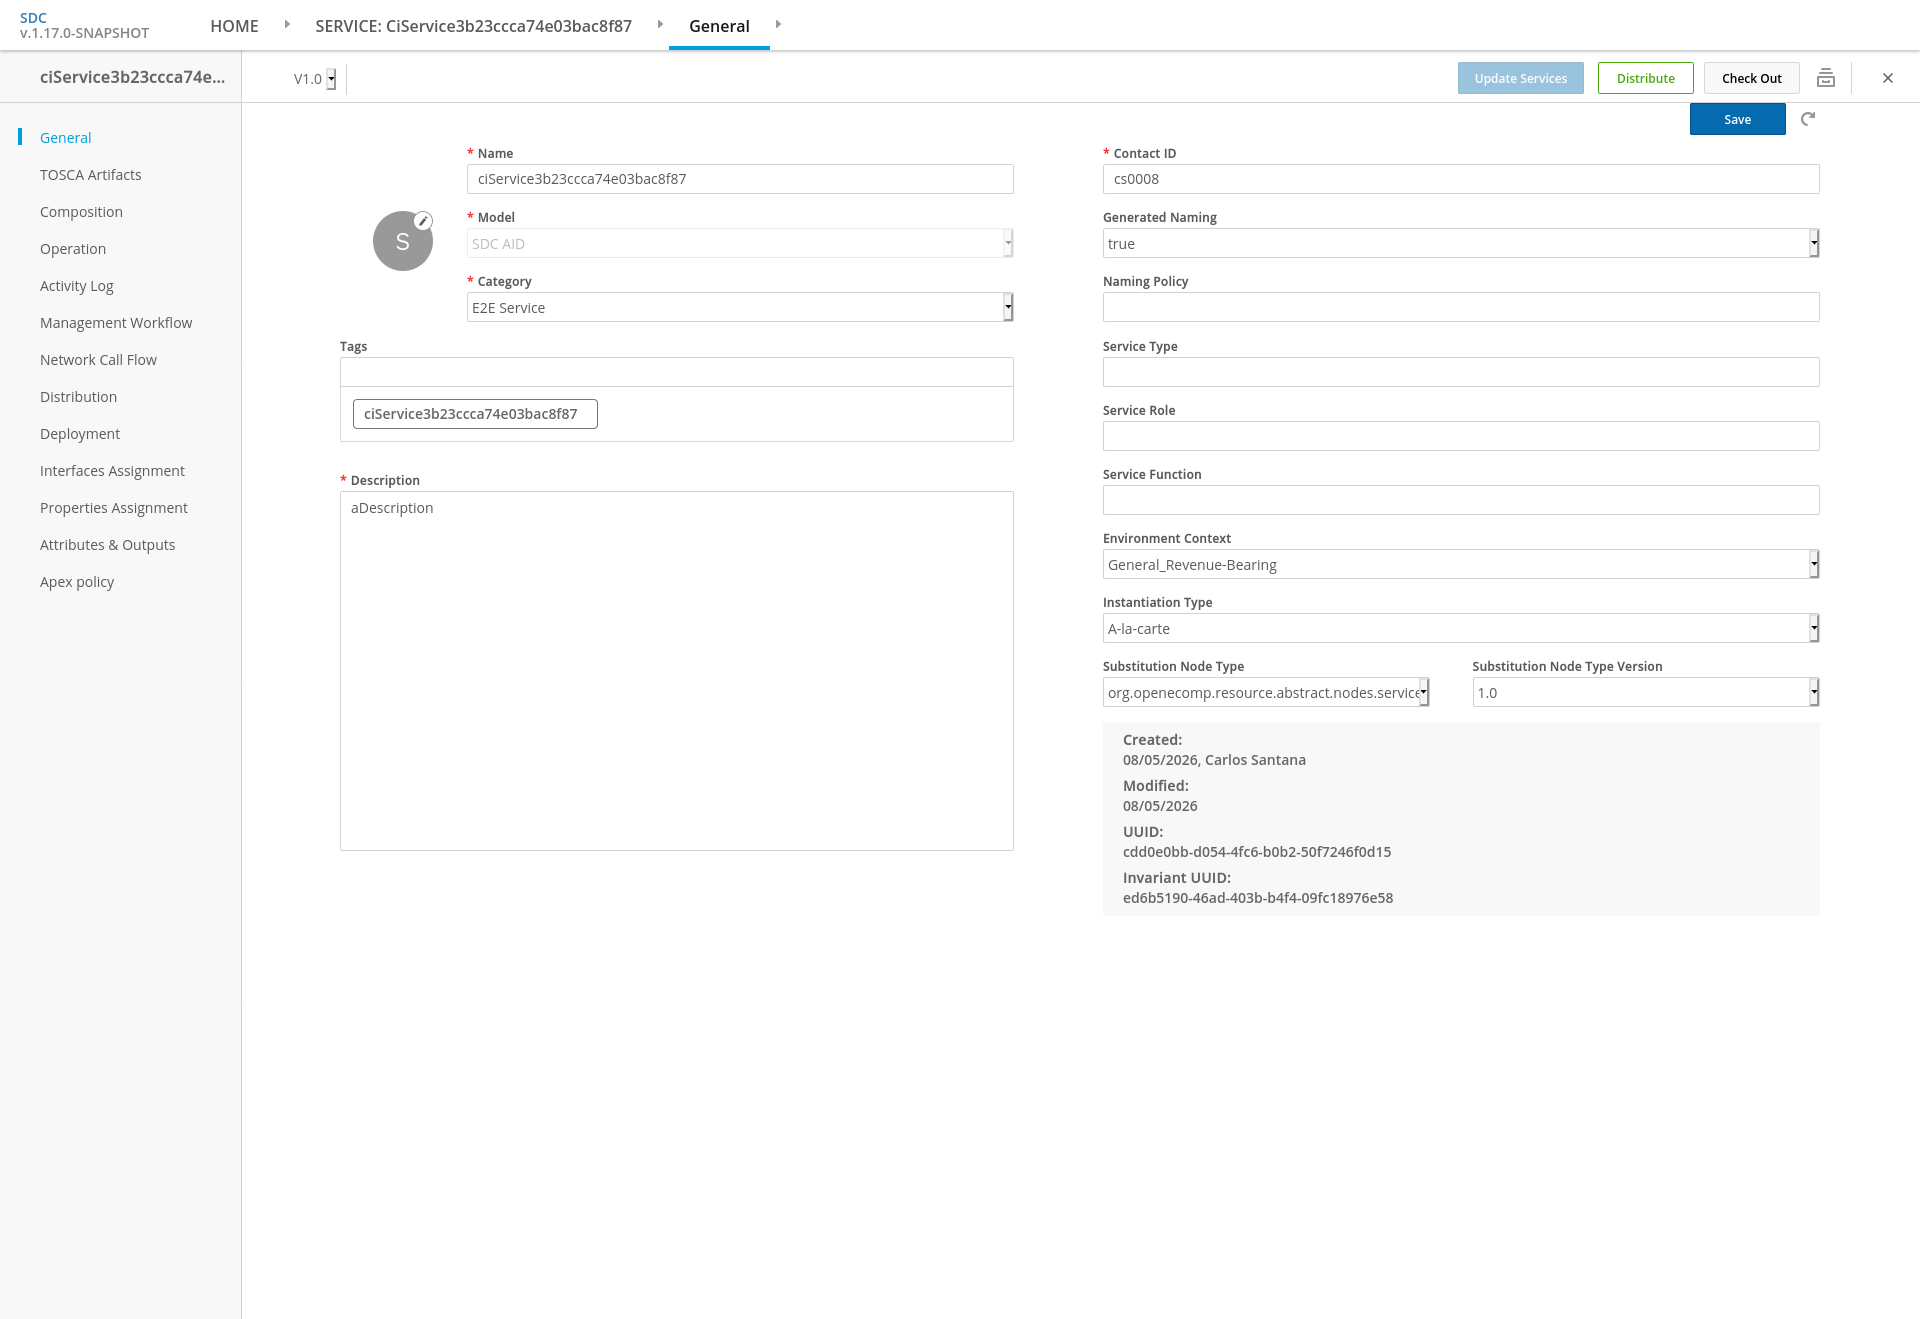Open General in the sidebar

(x=65, y=138)
